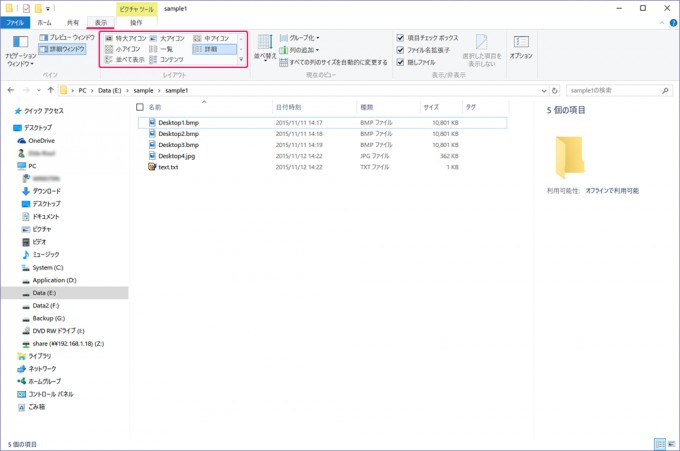This screenshot has height=451, width=680.
Task: Sort by Type (種類) column header
Action: pyautogui.click(x=367, y=107)
